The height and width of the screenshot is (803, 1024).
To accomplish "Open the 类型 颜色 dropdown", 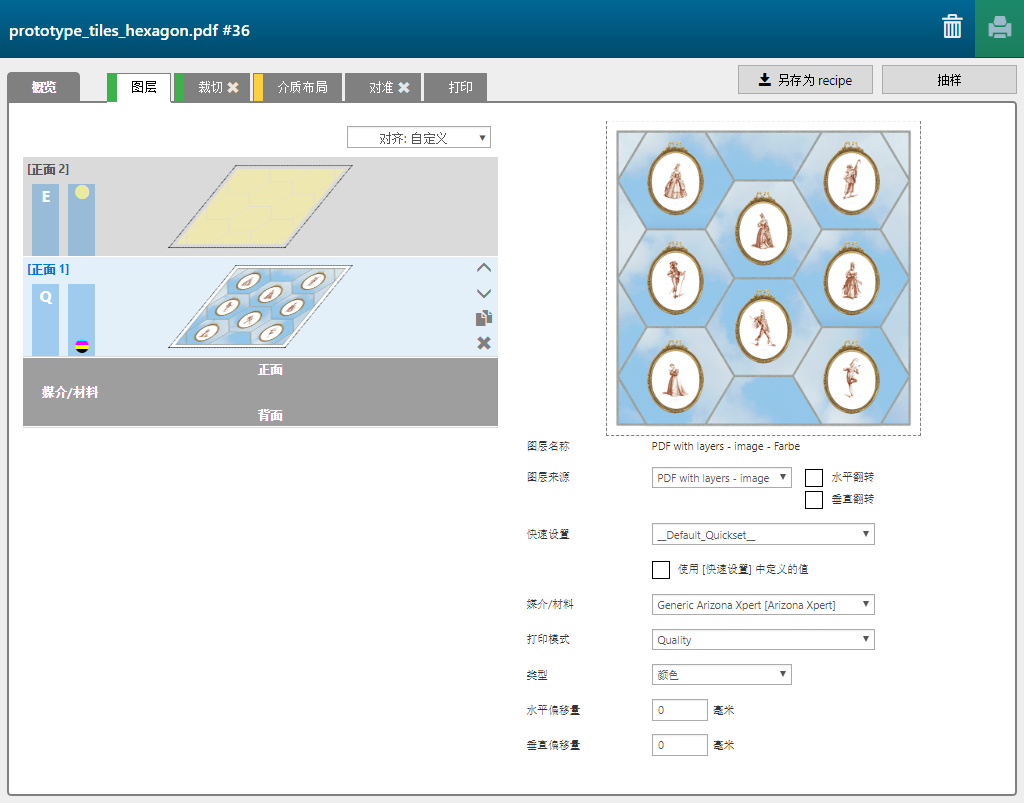I will [x=722, y=674].
